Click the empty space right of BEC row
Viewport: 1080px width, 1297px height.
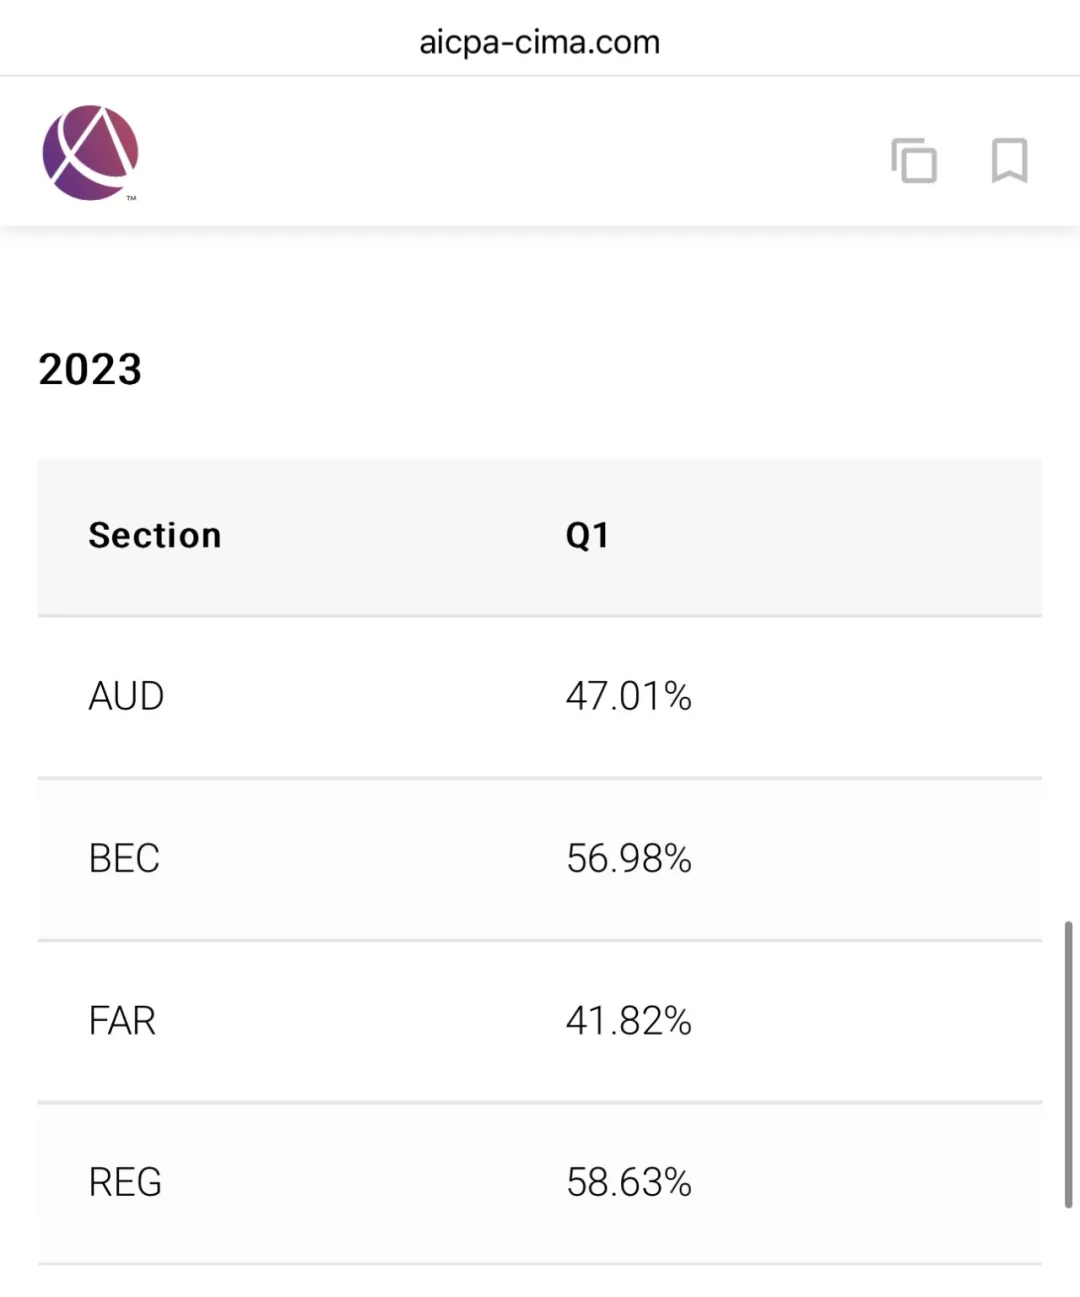click(865, 859)
